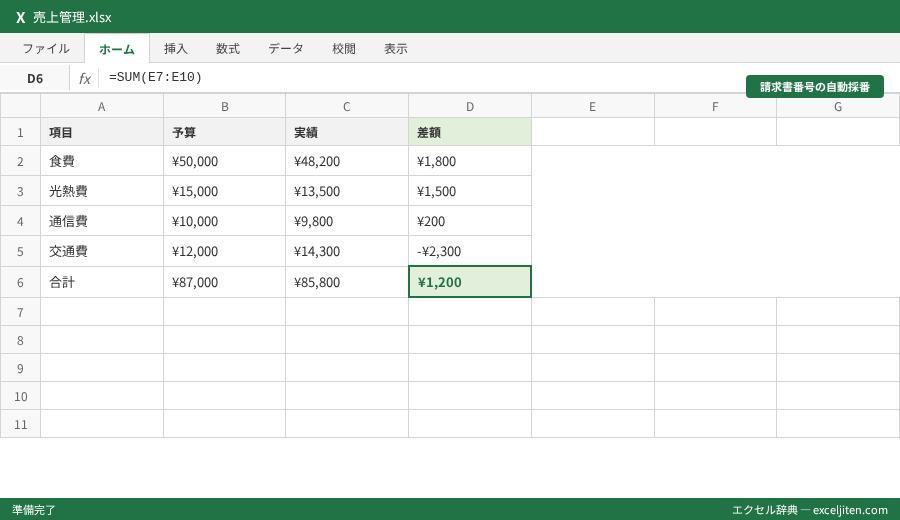
Task: Switch to the データ tab
Action: [286, 49]
